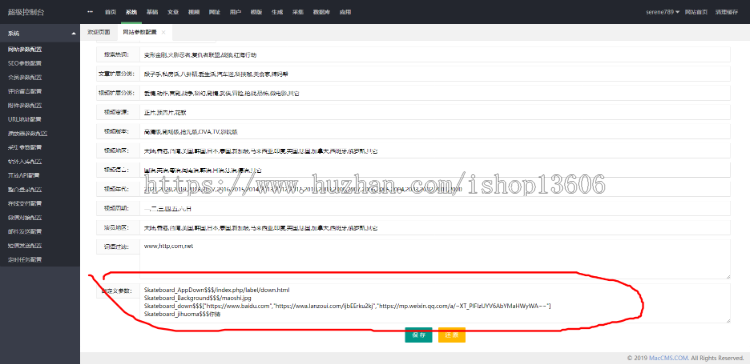Click the 超级控制台 logo text
750x364 pixels.
point(26,12)
